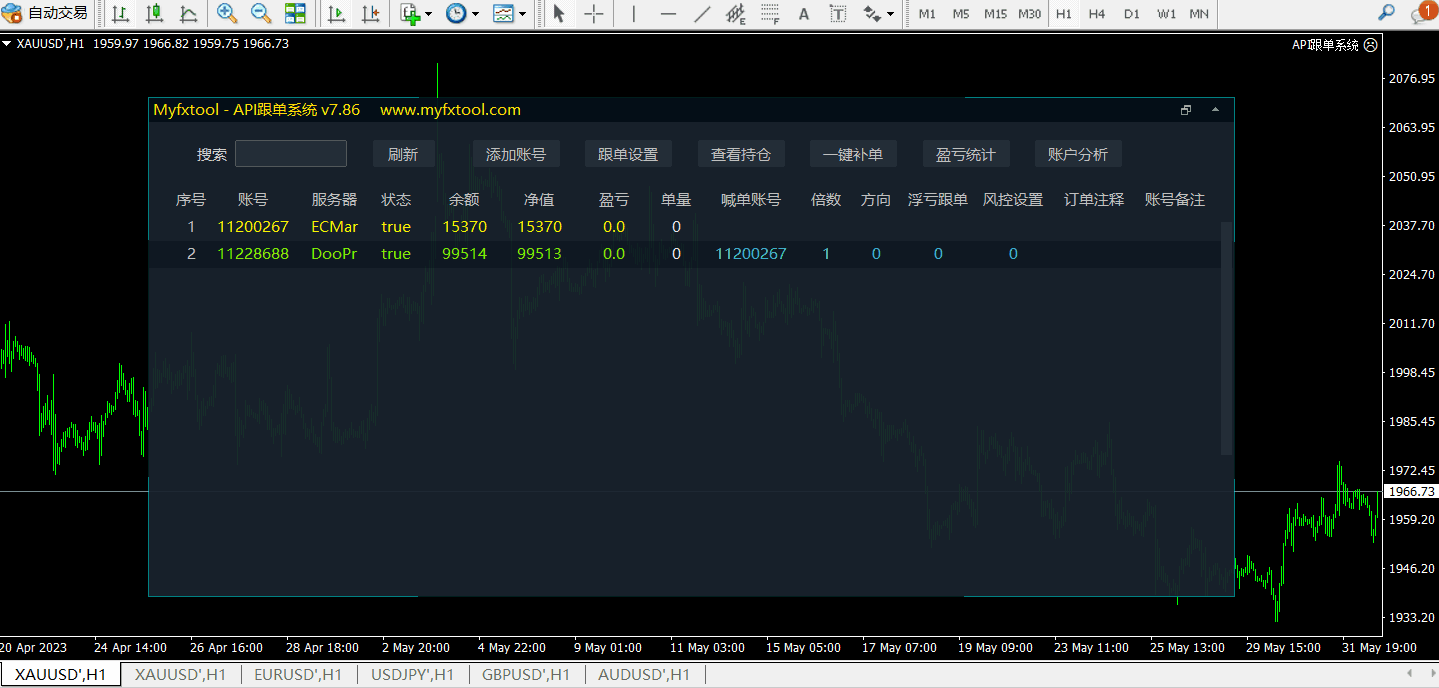Screen dimensions: 1439x688
Task: Select the cursor arrow tool
Action: coord(559,14)
